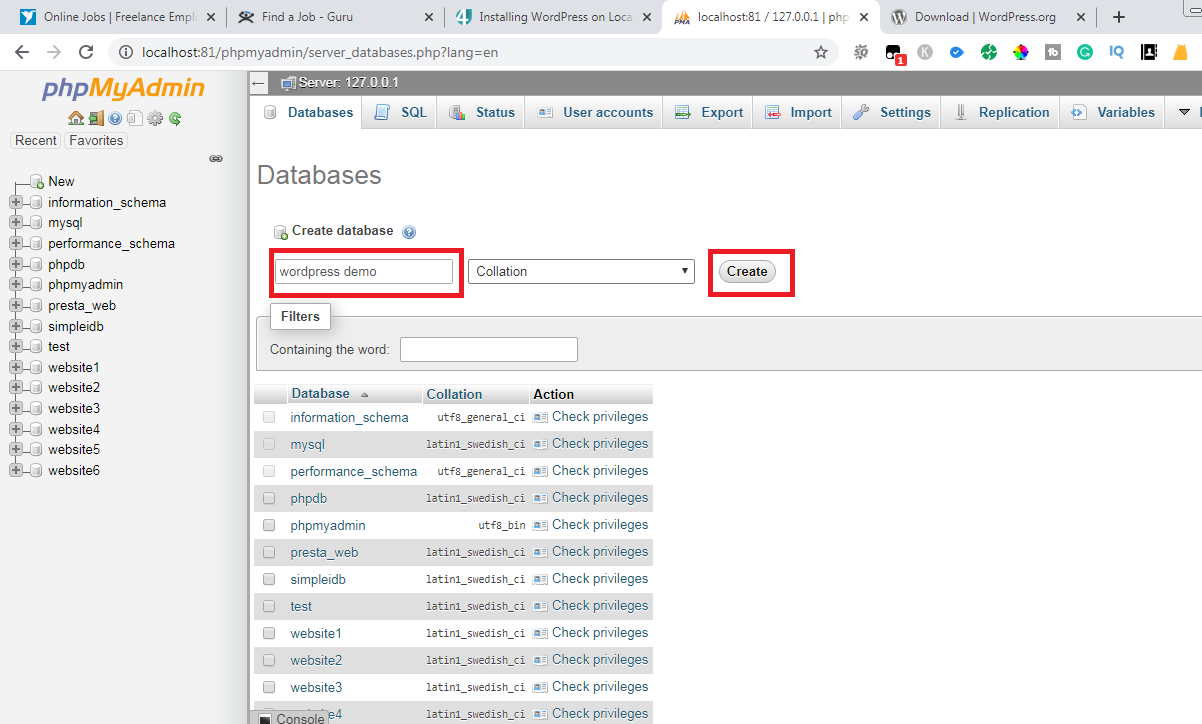1202x724 pixels.
Task: Open the Export tab
Action: click(x=709, y=112)
